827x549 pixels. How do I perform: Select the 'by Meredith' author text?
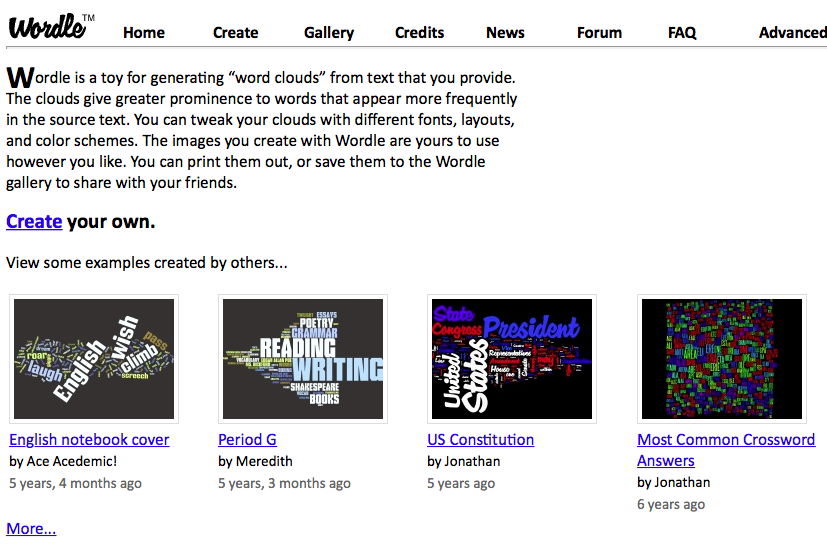pos(255,461)
